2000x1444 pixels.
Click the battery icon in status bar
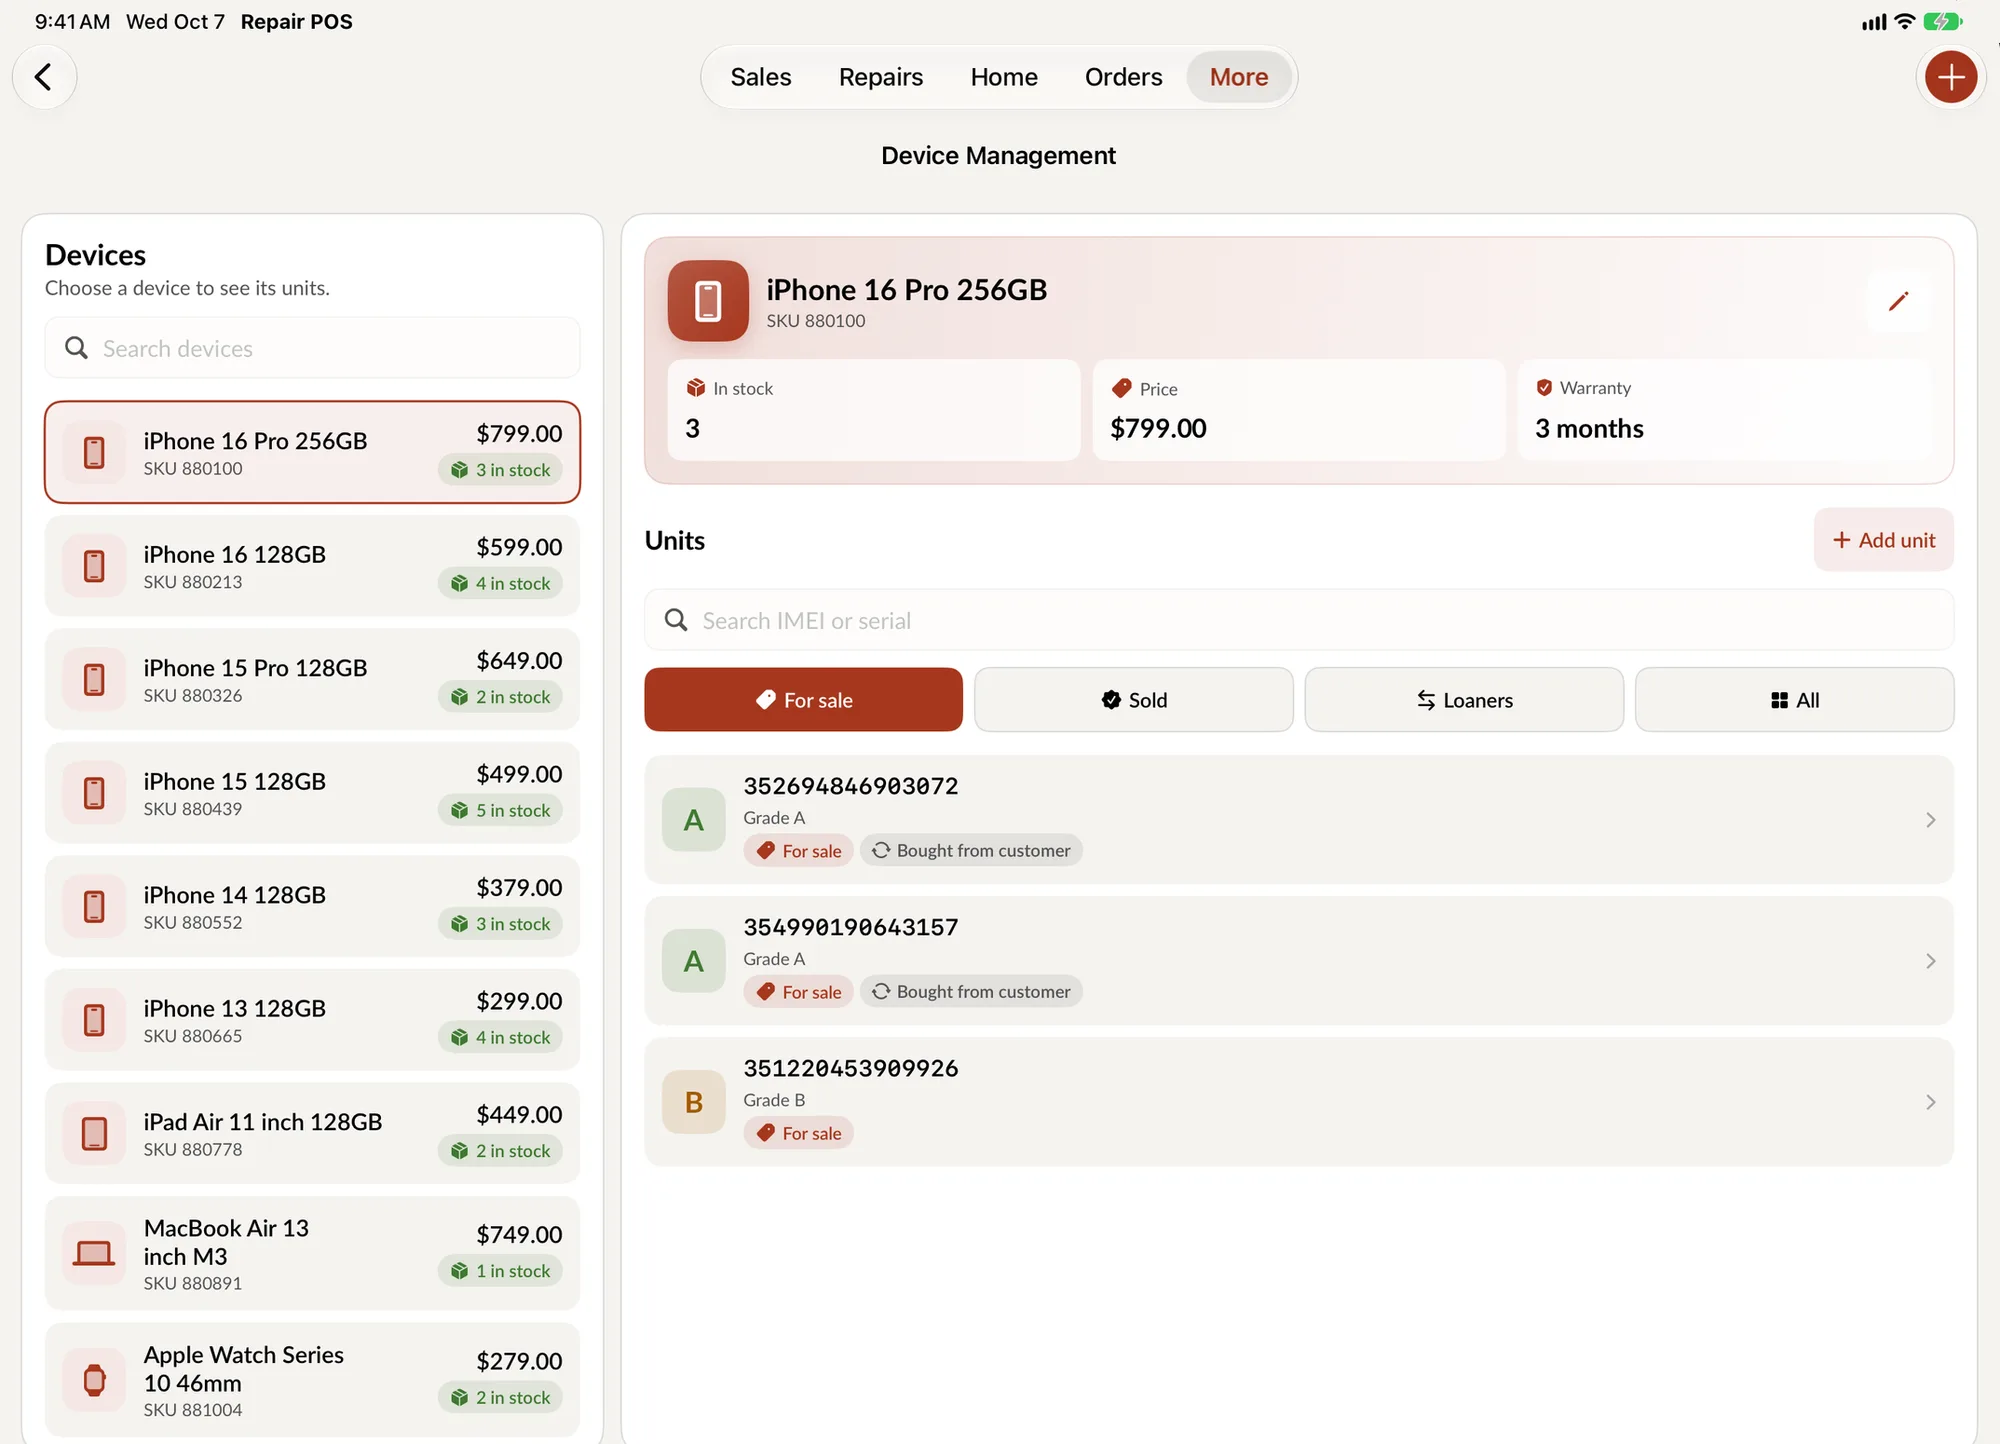pyautogui.click(x=1943, y=21)
